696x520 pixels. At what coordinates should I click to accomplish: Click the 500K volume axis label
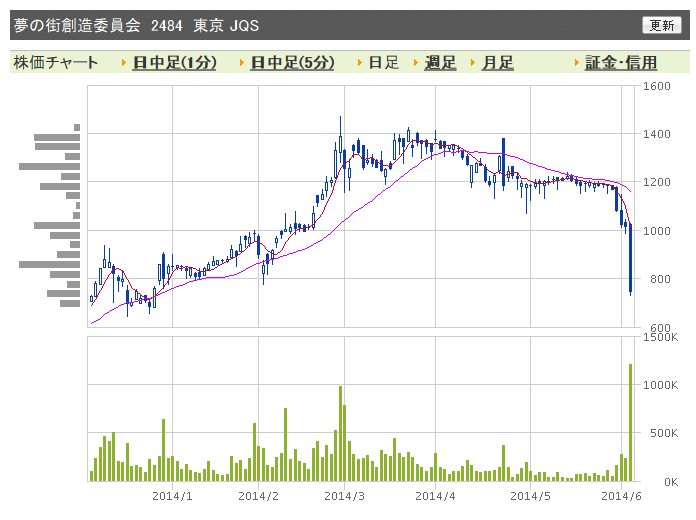click(x=664, y=433)
